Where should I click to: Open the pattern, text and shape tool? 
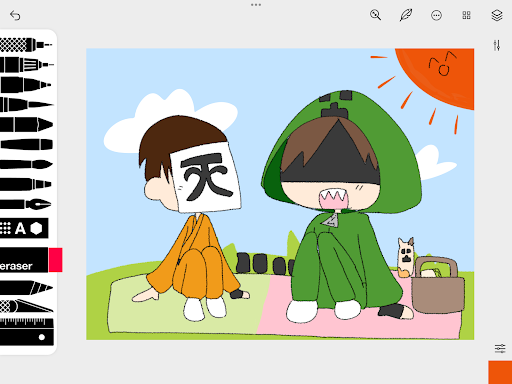click(24, 228)
